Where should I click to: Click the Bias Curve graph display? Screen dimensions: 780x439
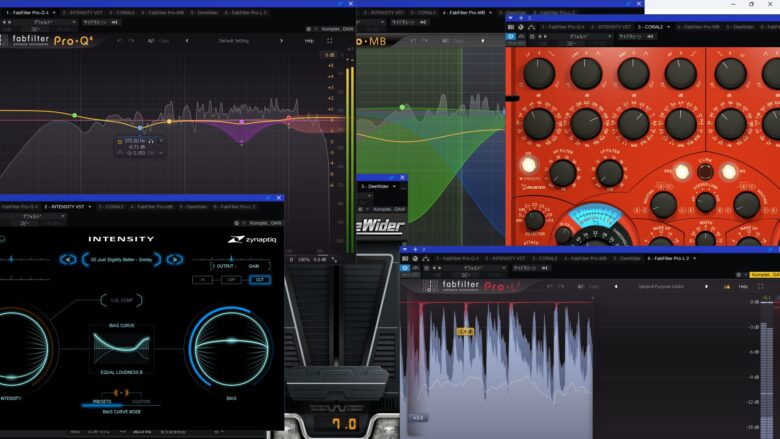(x=121, y=349)
